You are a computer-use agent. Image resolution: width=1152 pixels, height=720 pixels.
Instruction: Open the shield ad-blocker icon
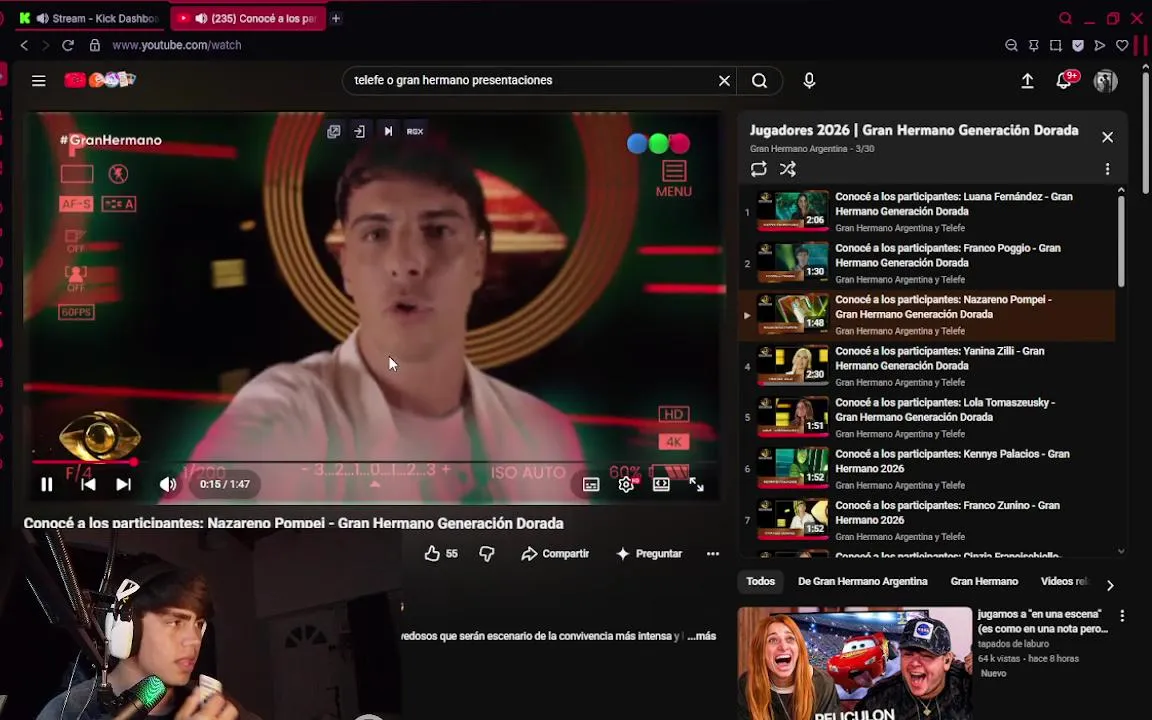tap(1078, 46)
